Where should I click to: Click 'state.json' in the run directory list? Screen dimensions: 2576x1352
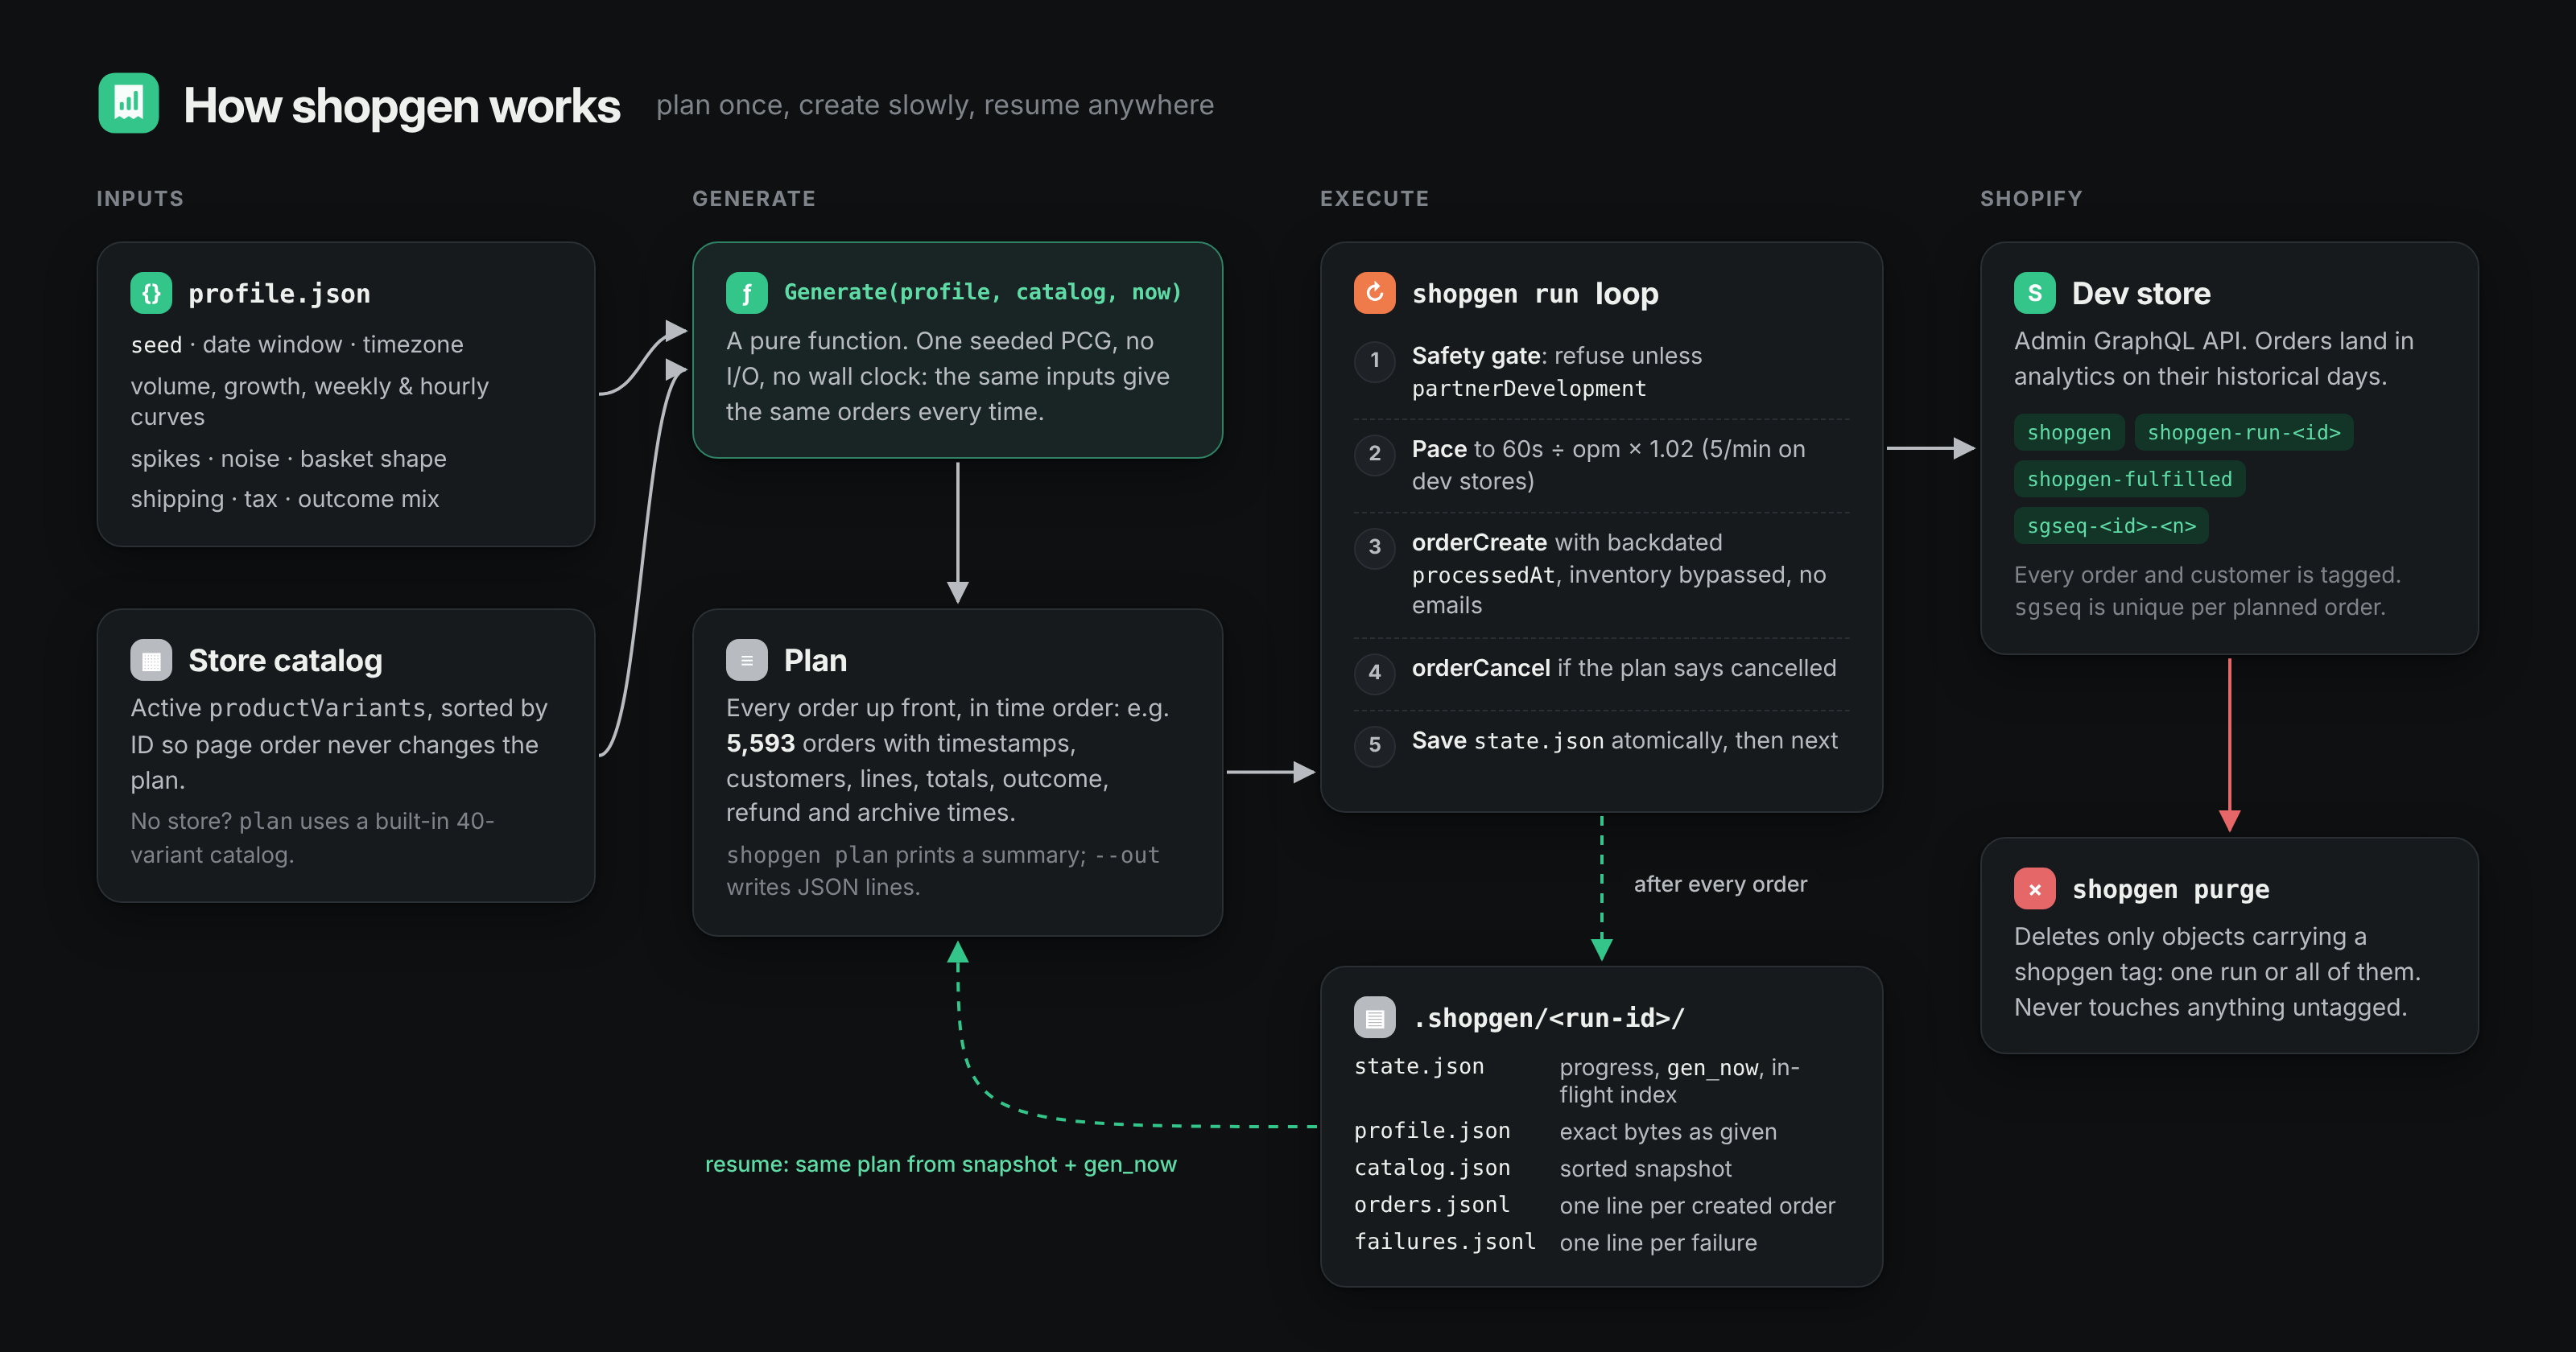coord(1419,1066)
